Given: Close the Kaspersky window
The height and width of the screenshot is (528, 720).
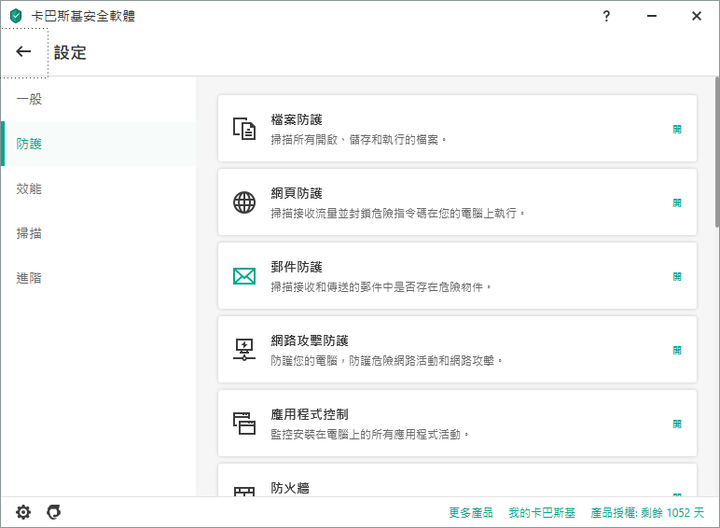Looking at the screenshot, I should 697,16.
